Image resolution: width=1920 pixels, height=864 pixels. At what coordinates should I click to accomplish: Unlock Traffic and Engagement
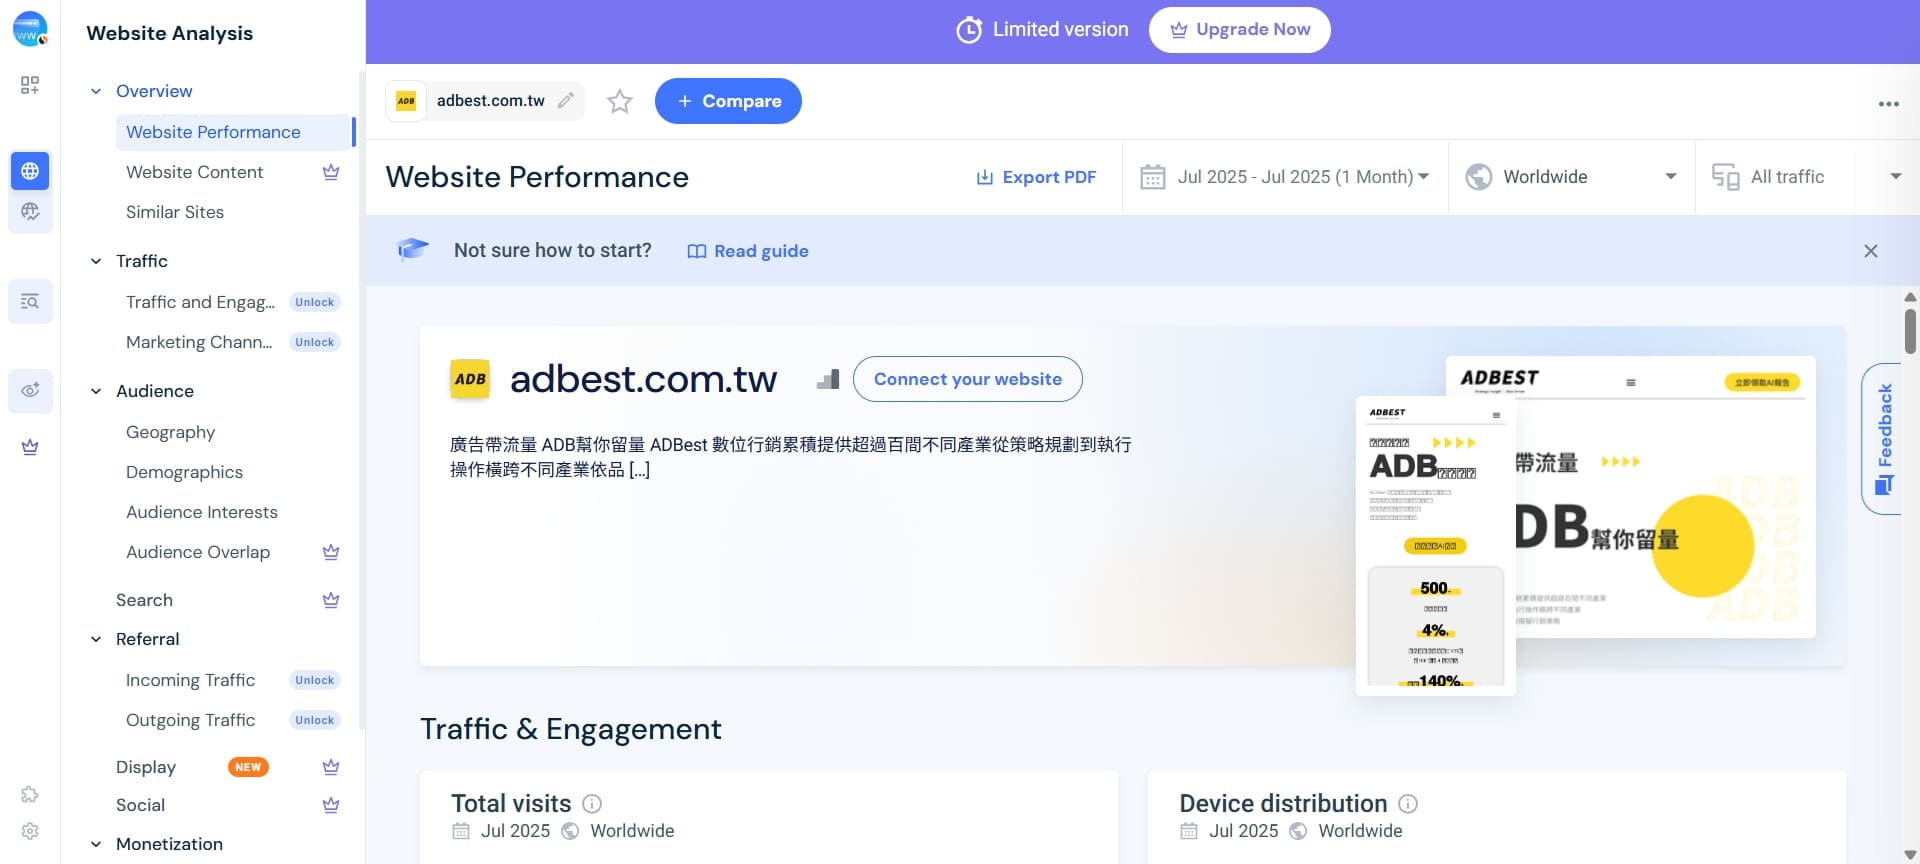pyautogui.click(x=314, y=302)
